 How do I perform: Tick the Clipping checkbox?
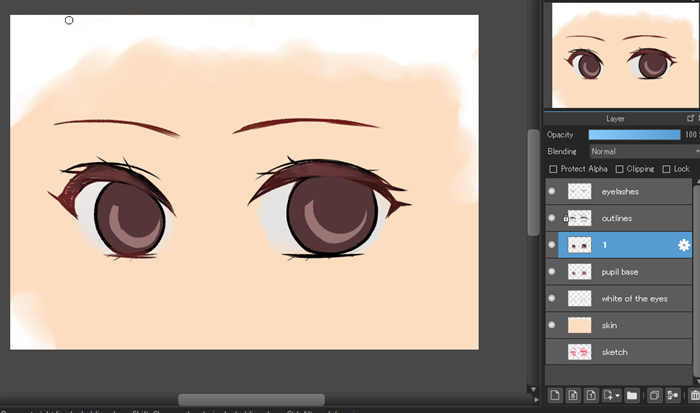[x=619, y=169]
